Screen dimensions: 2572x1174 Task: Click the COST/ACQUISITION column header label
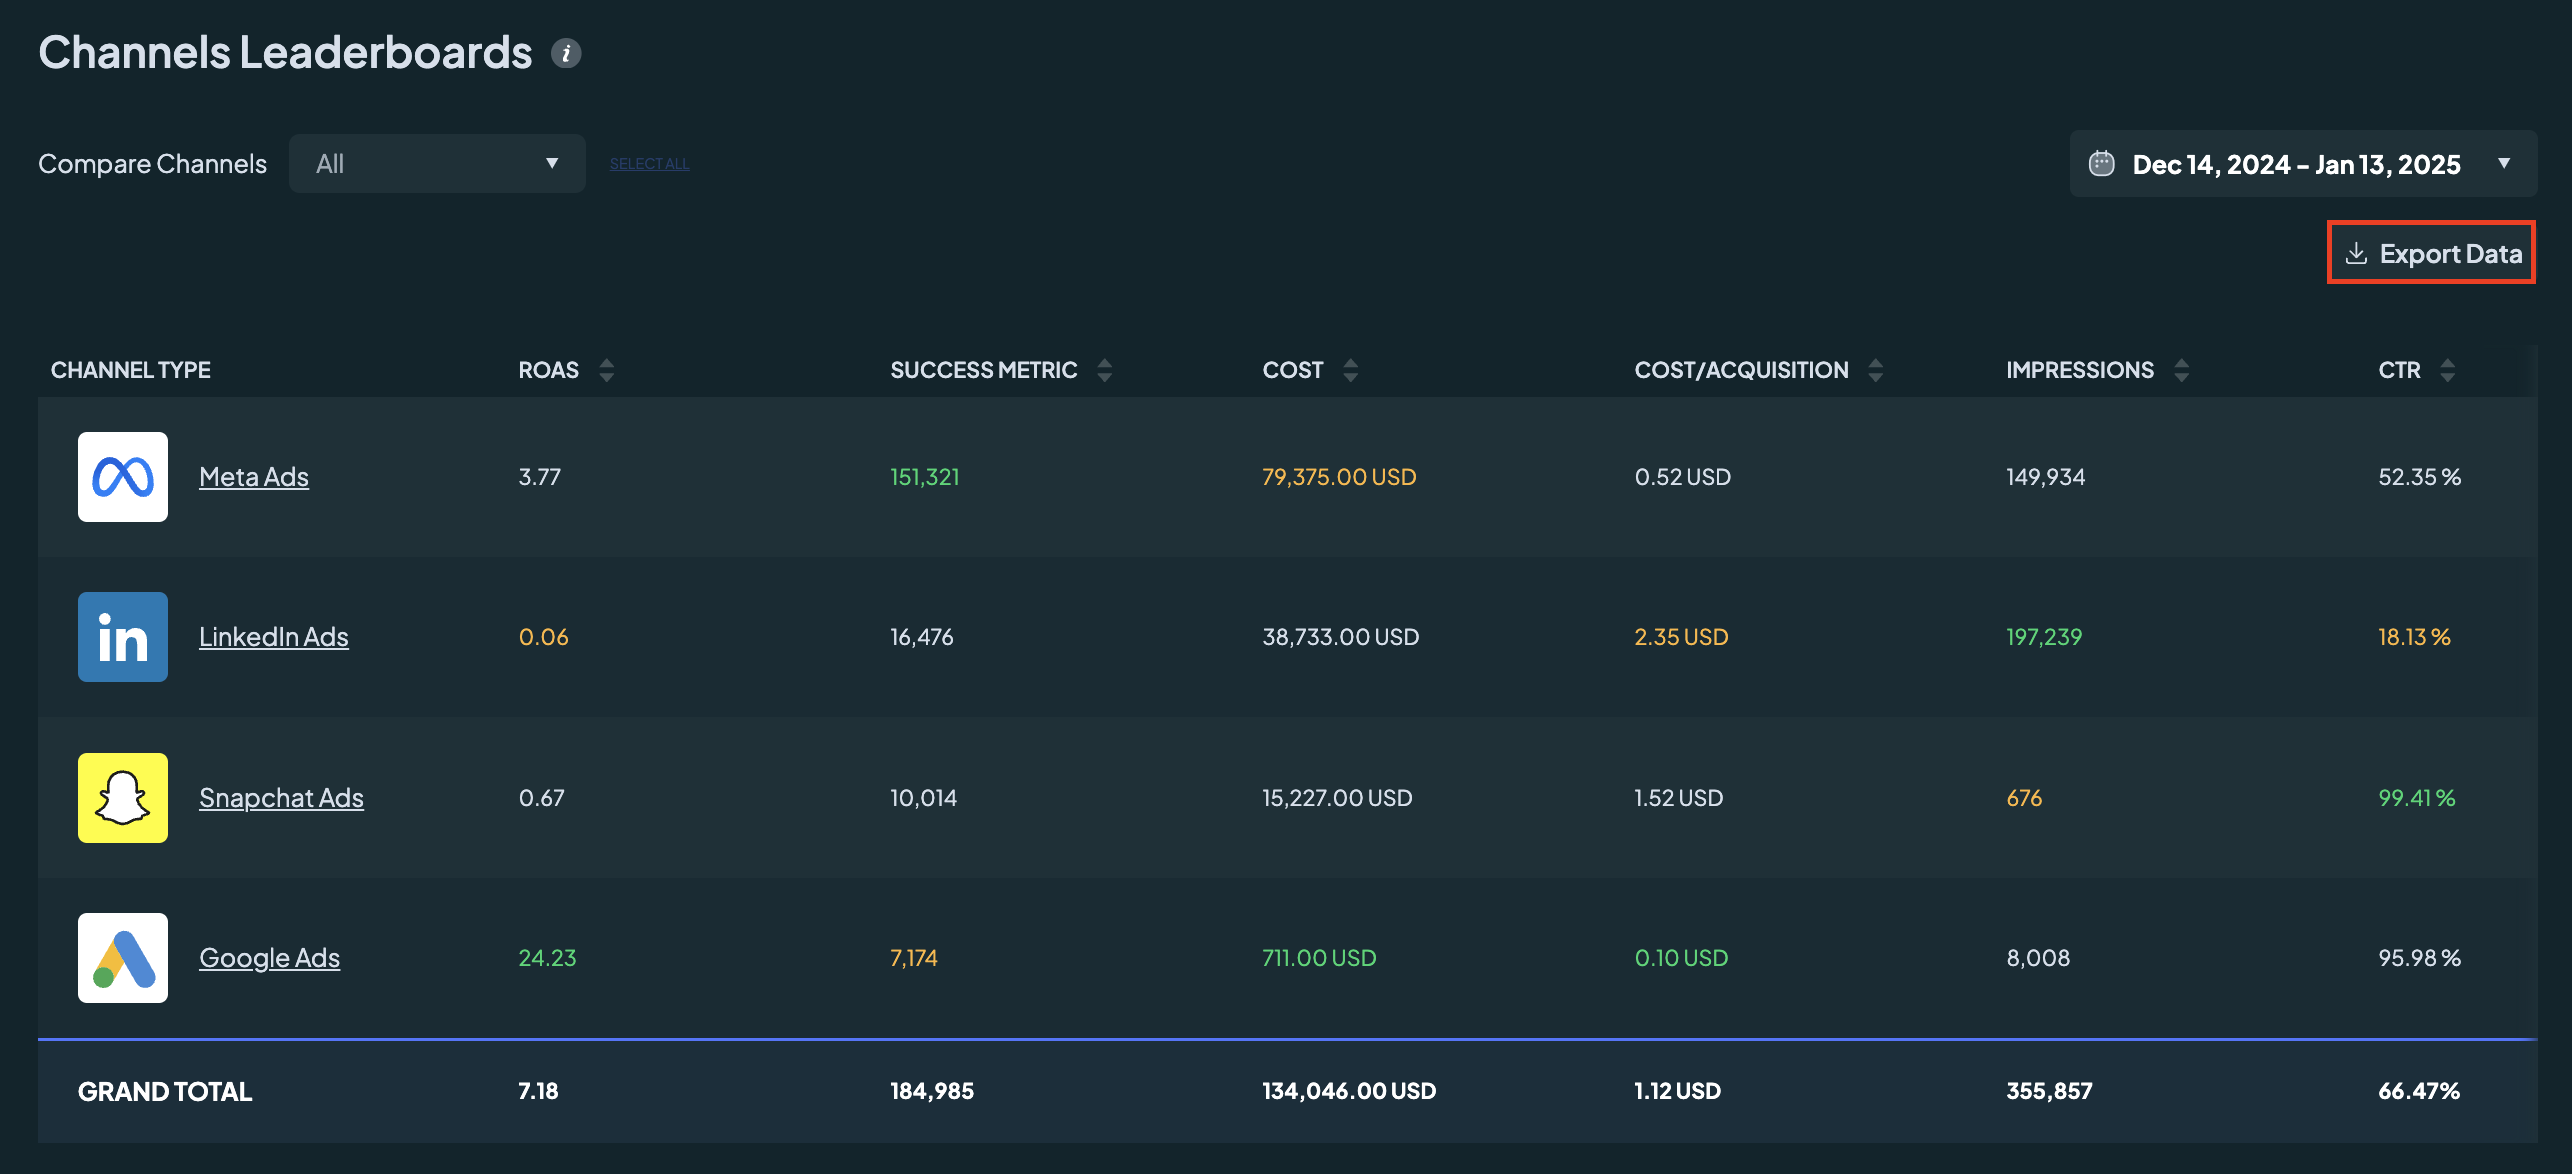(x=1741, y=370)
